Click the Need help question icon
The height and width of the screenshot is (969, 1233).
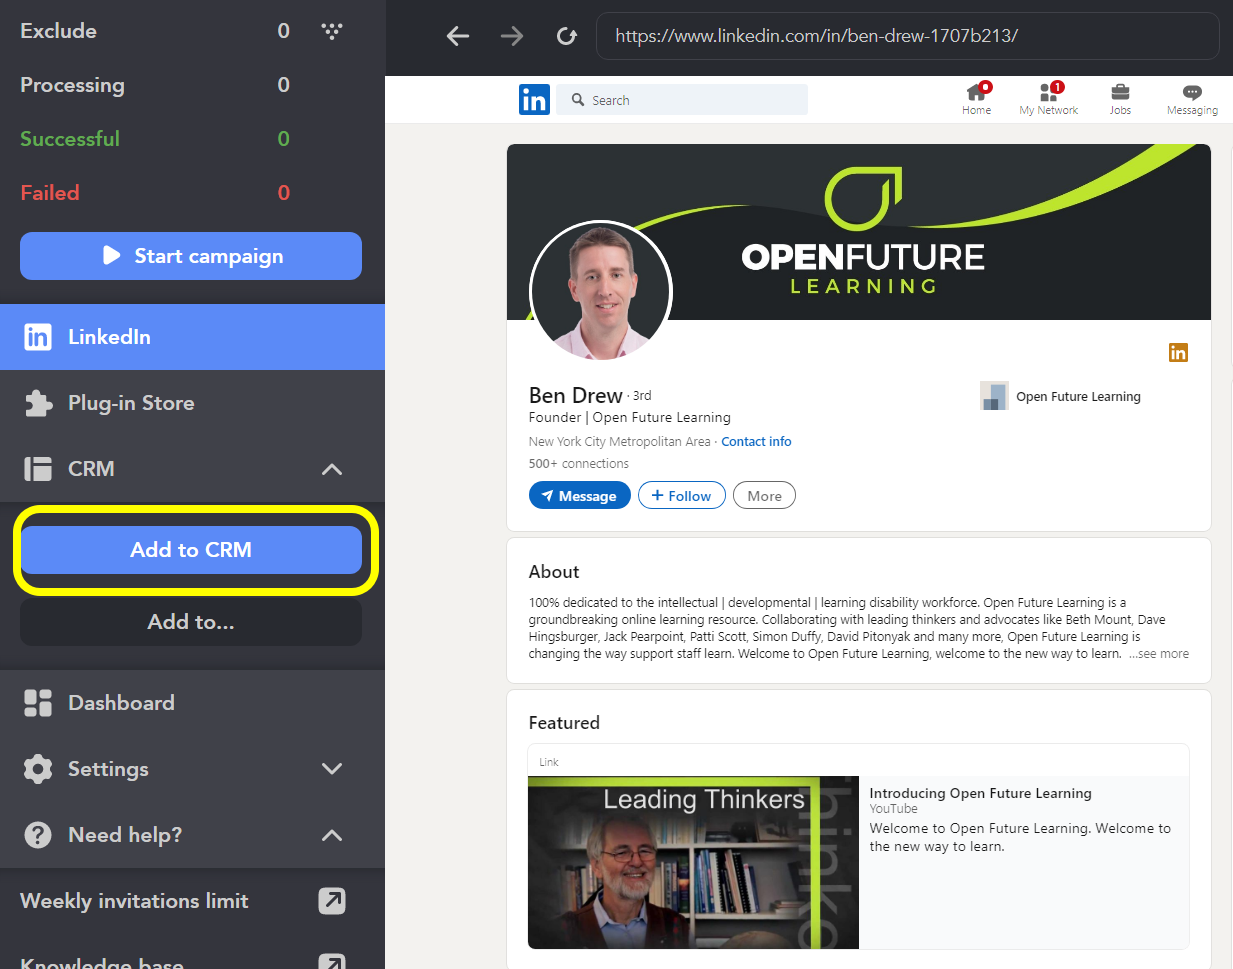[x=38, y=835]
